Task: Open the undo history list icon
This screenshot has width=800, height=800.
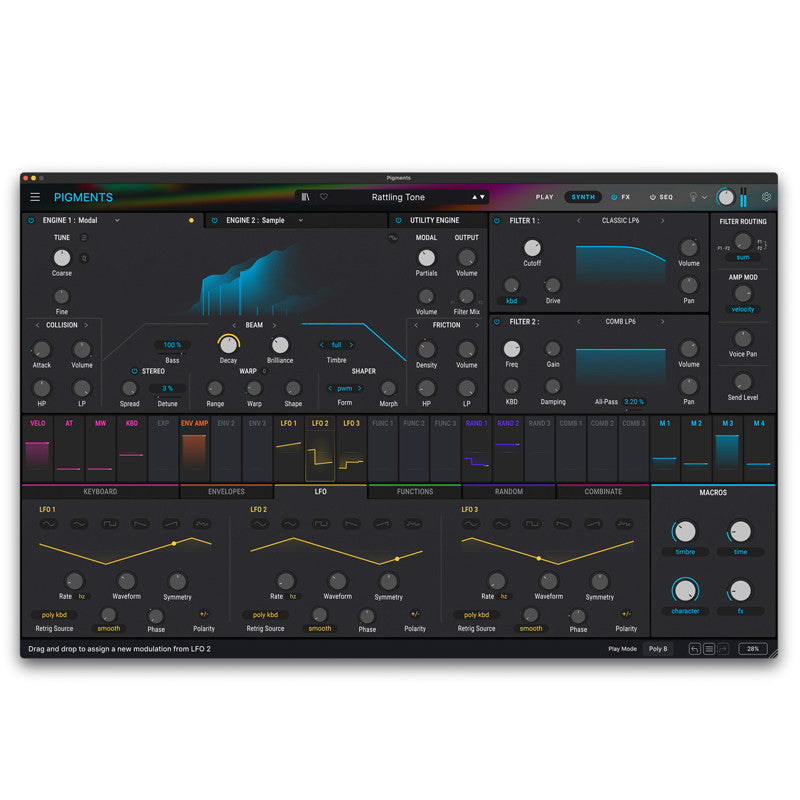Action: [x=709, y=649]
